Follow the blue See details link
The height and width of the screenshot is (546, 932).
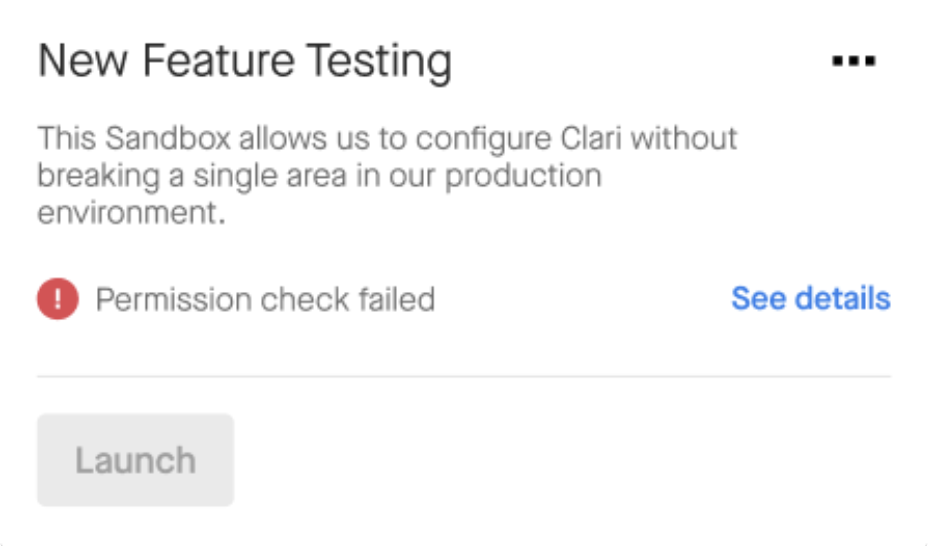[x=811, y=298]
